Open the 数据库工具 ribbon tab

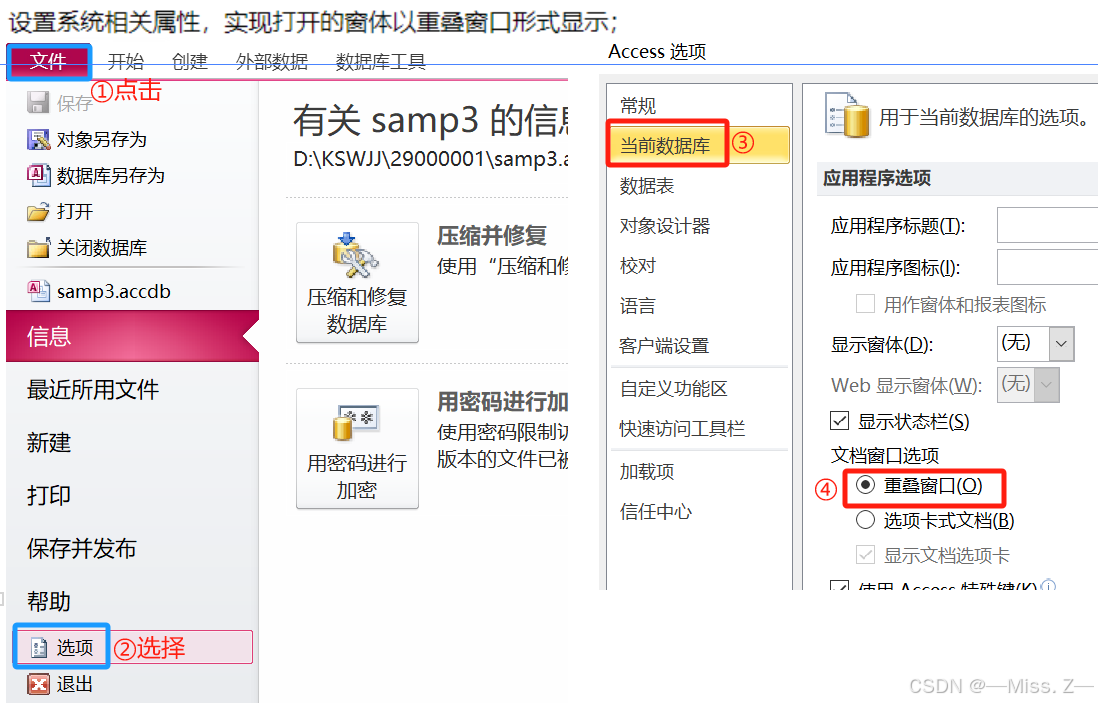pos(380,62)
